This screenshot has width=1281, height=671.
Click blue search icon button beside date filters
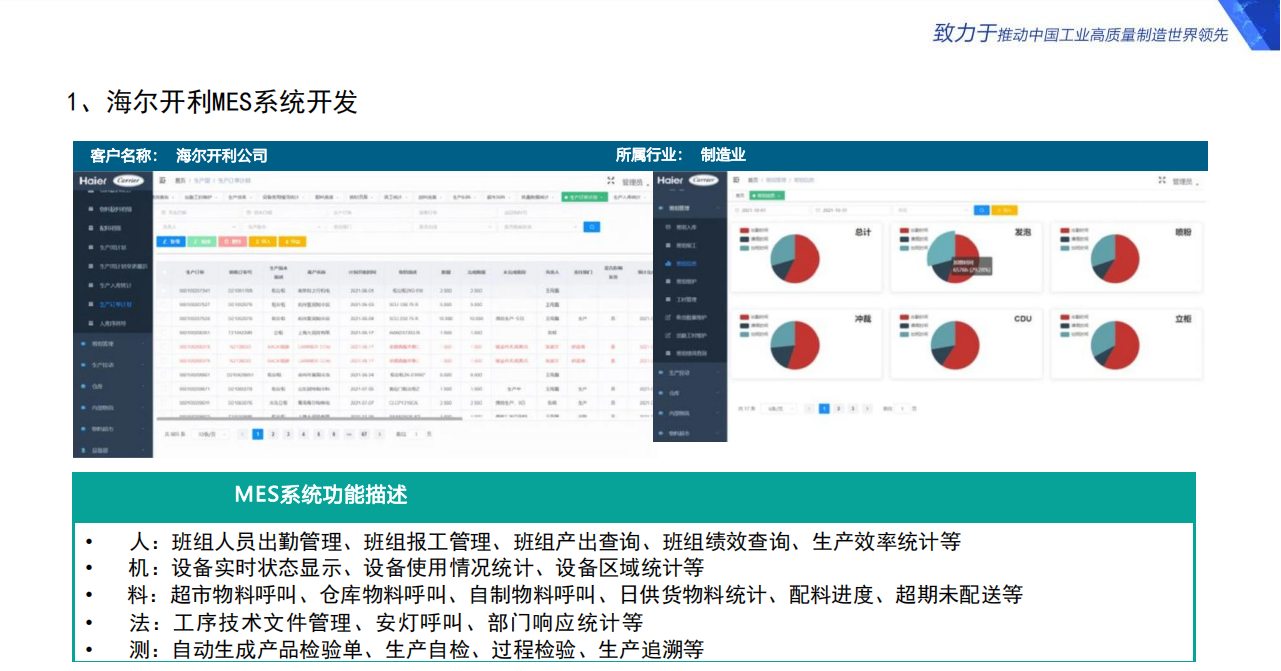point(982,210)
